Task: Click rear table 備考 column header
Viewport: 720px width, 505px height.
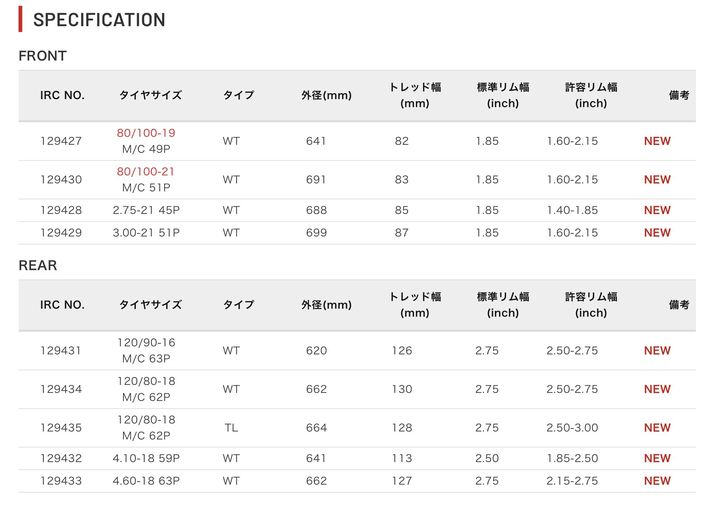Action: click(679, 305)
